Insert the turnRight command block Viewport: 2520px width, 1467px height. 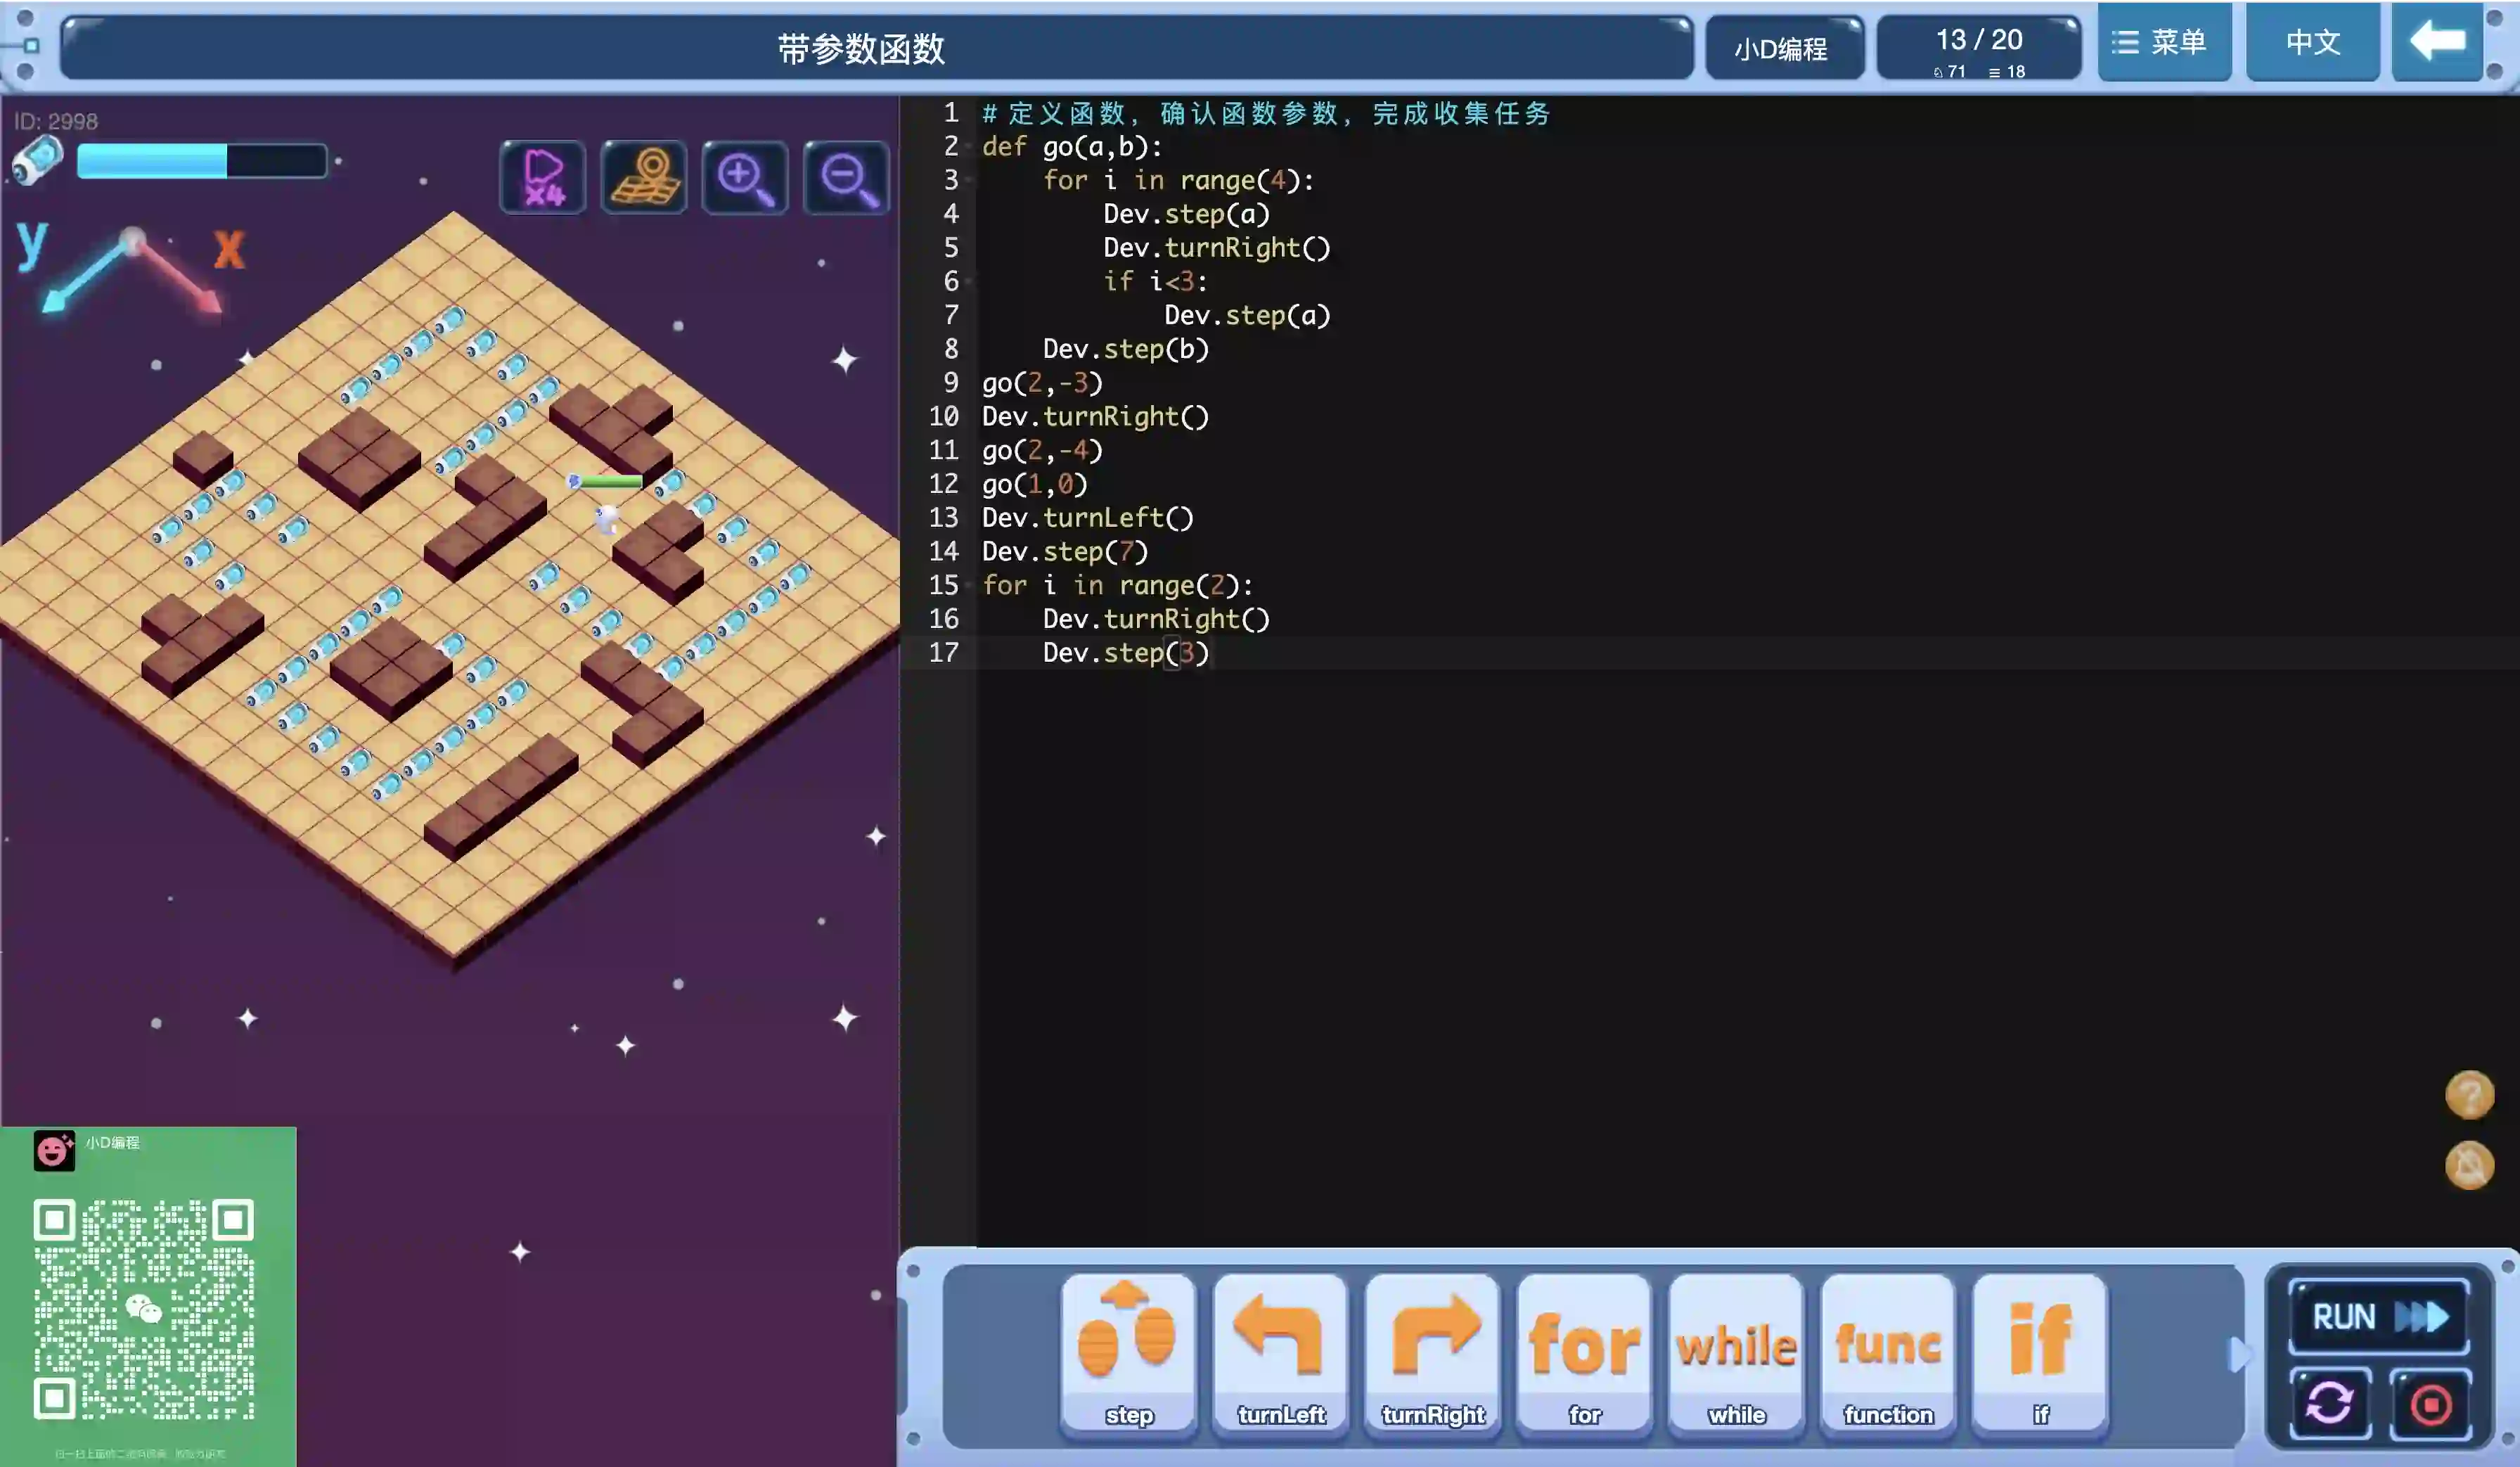(x=1433, y=1352)
